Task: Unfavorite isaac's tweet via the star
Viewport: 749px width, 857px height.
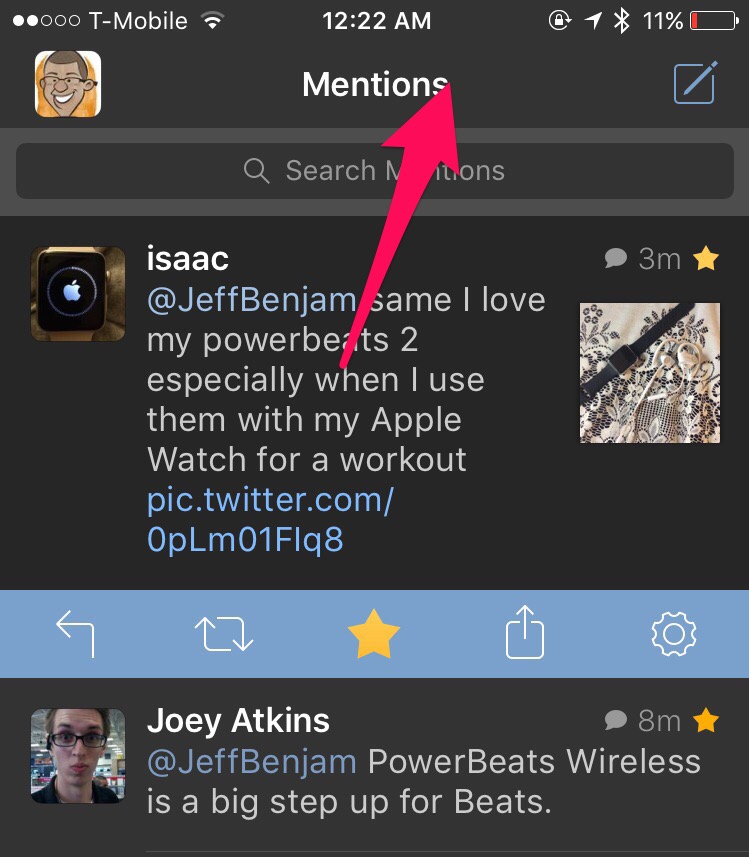Action: click(374, 633)
